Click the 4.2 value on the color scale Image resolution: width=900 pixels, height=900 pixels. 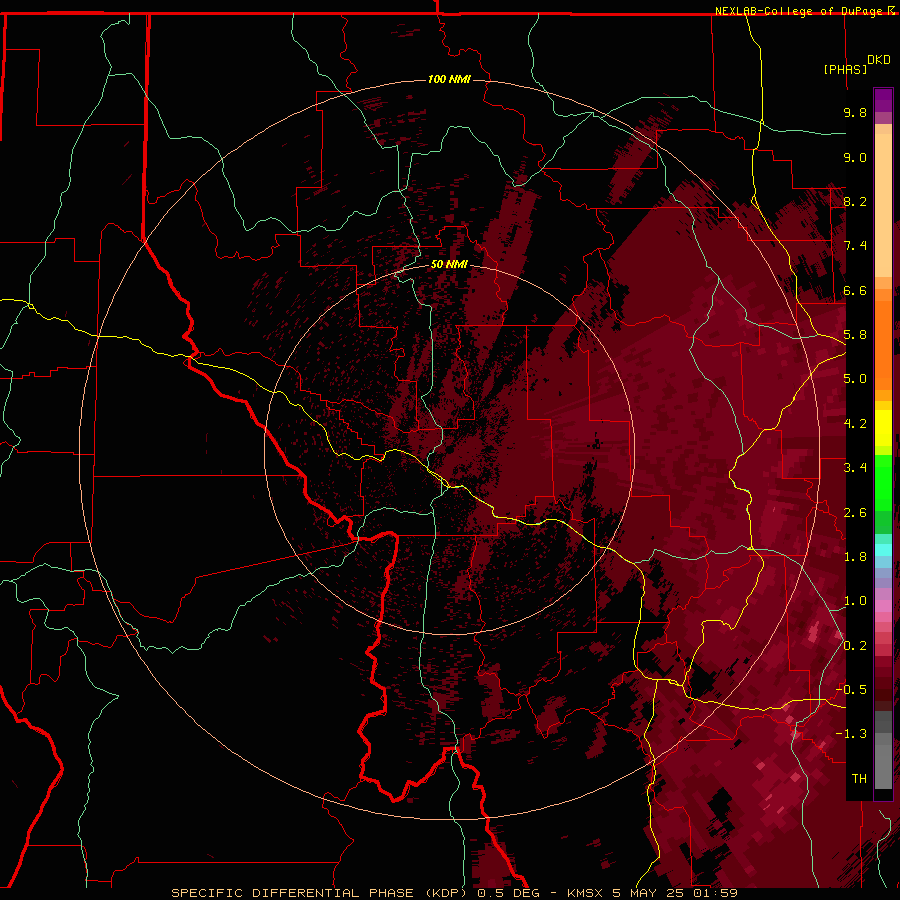pos(855,424)
